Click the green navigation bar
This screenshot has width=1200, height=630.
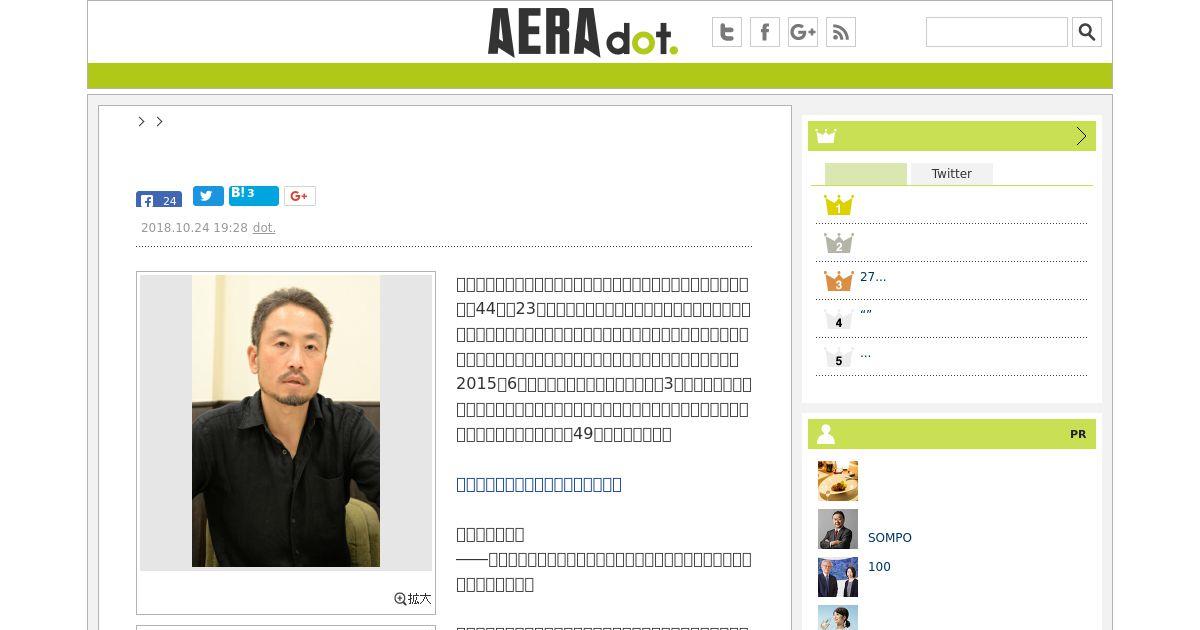click(600, 76)
